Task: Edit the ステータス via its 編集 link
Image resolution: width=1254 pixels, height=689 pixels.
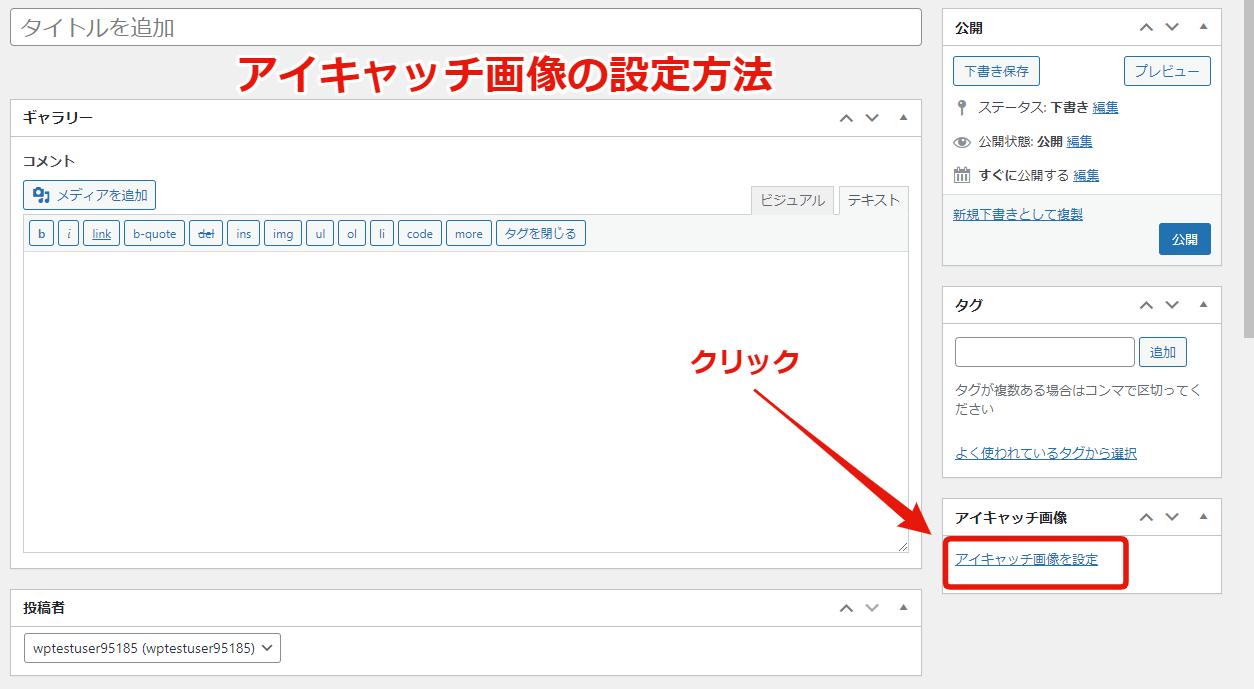Action: pos(1105,107)
